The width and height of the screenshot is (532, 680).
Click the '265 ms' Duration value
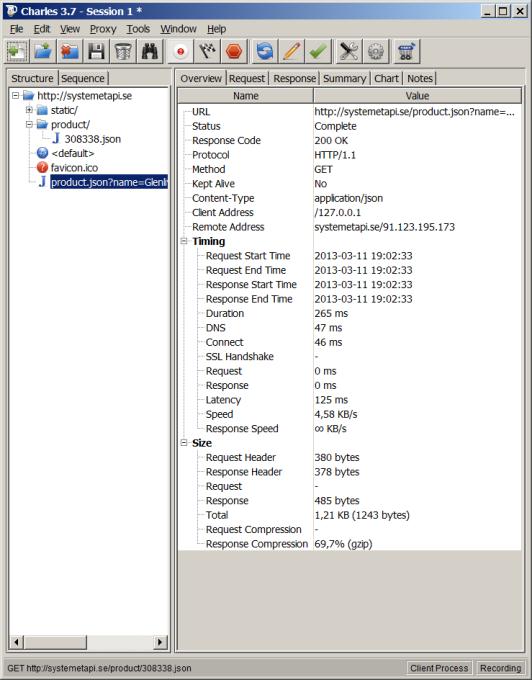(x=331, y=314)
